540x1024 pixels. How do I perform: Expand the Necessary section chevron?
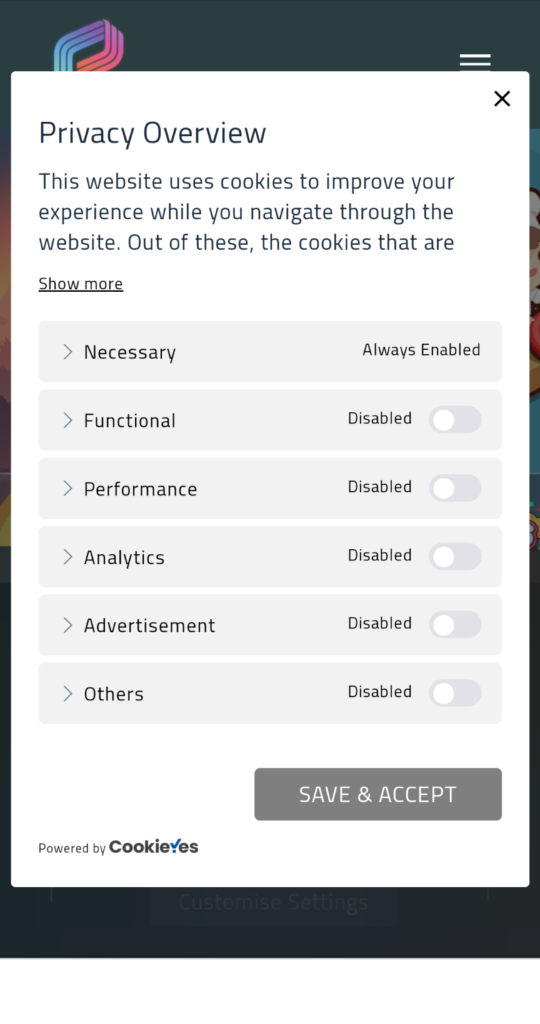click(x=67, y=352)
